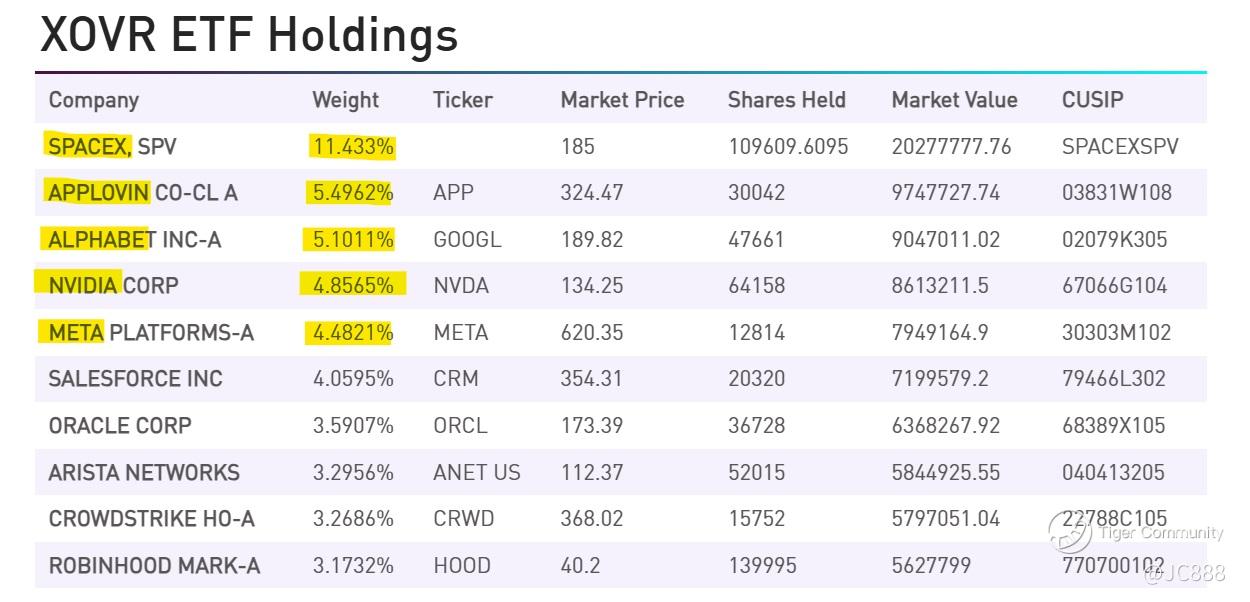The image size is (1250, 602).
Task: Click the Ticker column header
Action: pyautogui.click(x=462, y=100)
